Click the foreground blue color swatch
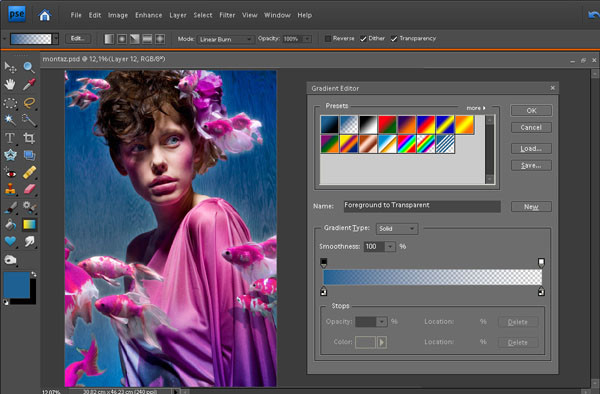The image size is (600, 394). [16, 285]
